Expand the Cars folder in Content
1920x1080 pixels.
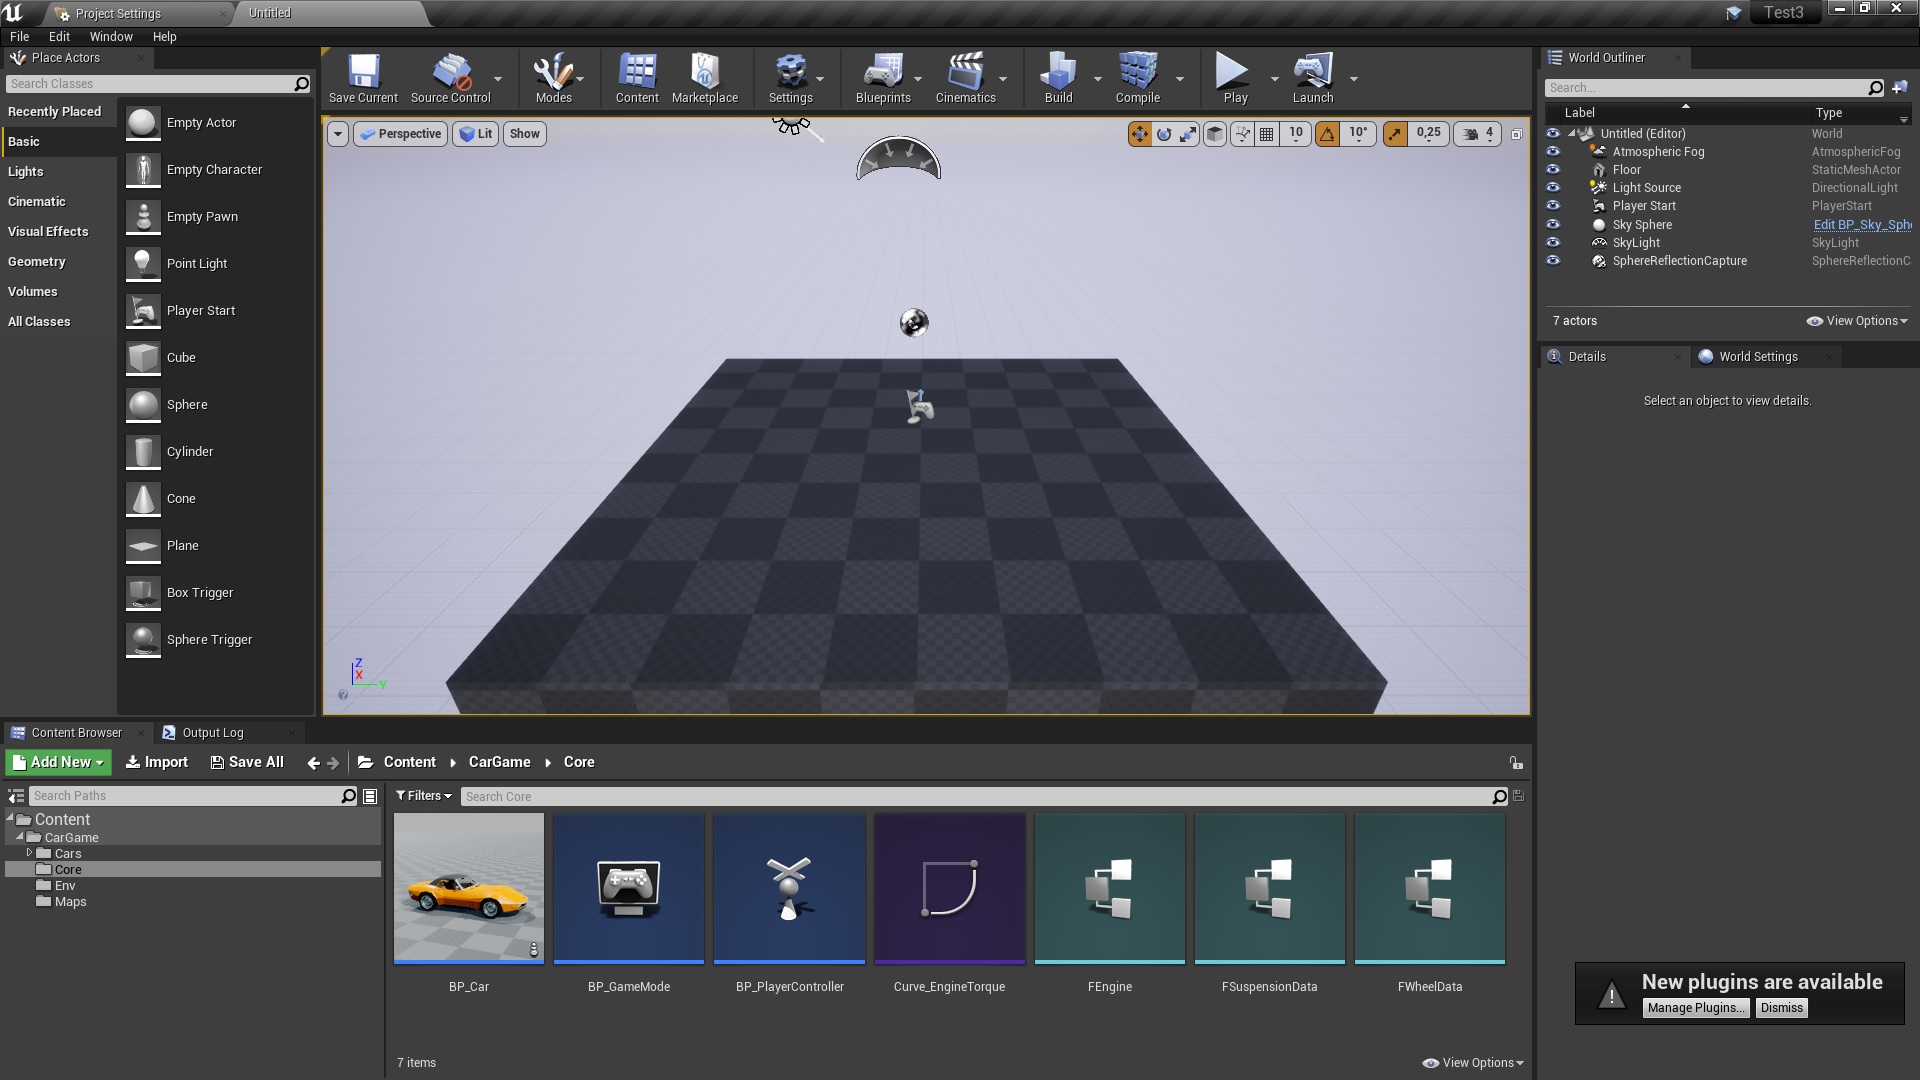(29, 853)
